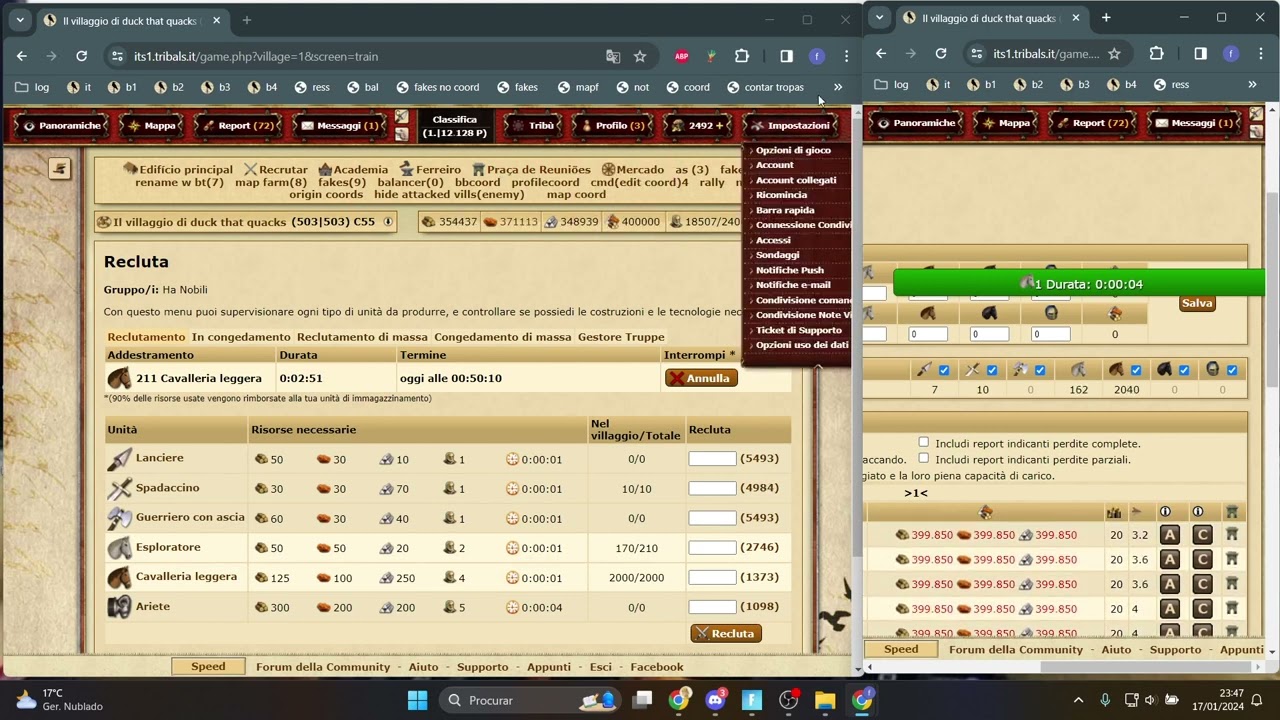This screenshot has height=720, width=1280.
Task: Toggle the sword unit checkbox in right window
Action: coord(992,370)
